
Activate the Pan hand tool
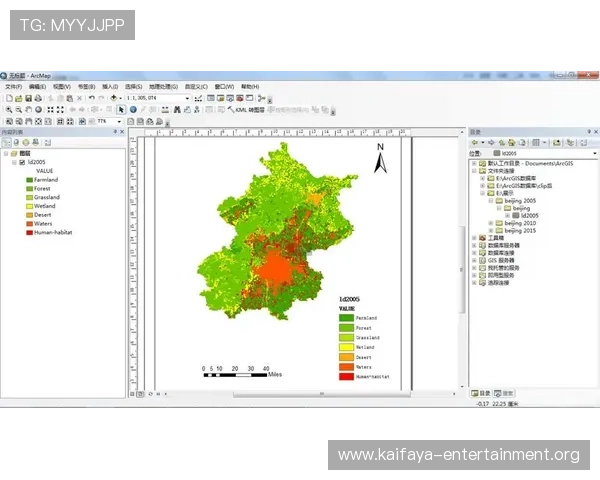click(29, 110)
